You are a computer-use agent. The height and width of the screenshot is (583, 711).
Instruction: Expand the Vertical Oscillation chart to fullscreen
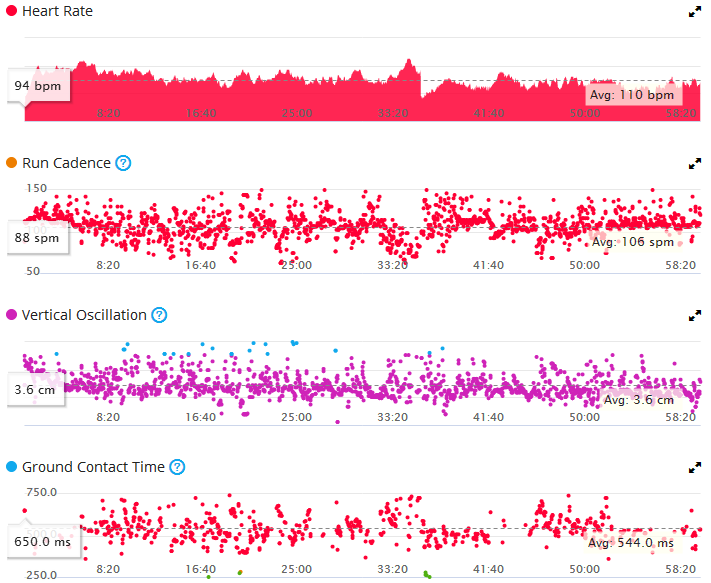(694, 316)
